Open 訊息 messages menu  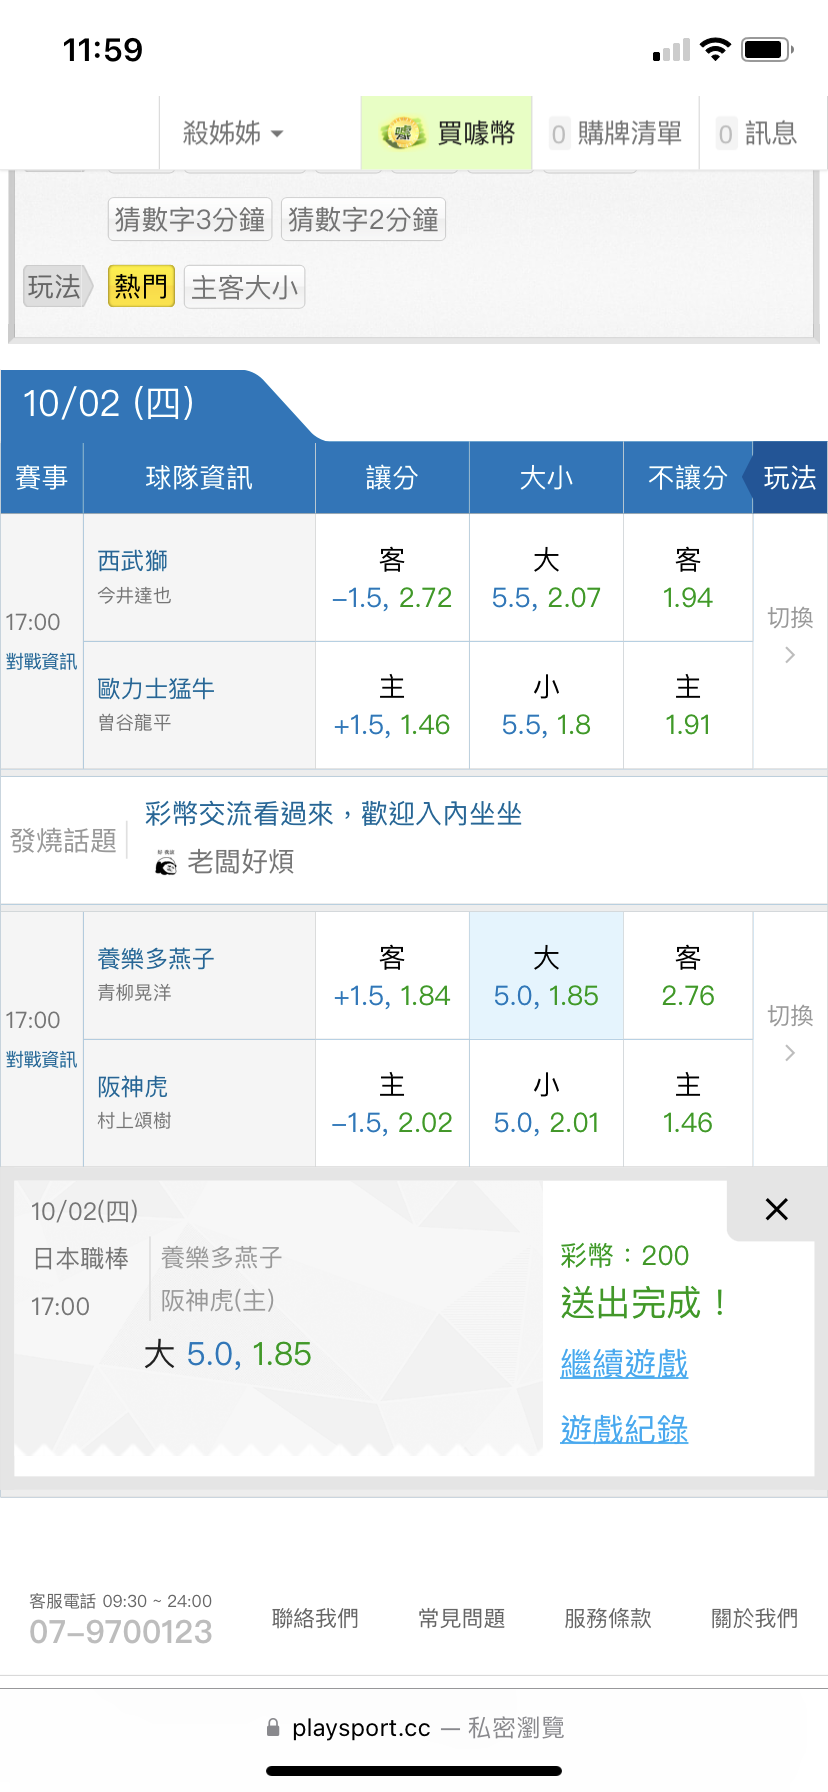pos(757,133)
